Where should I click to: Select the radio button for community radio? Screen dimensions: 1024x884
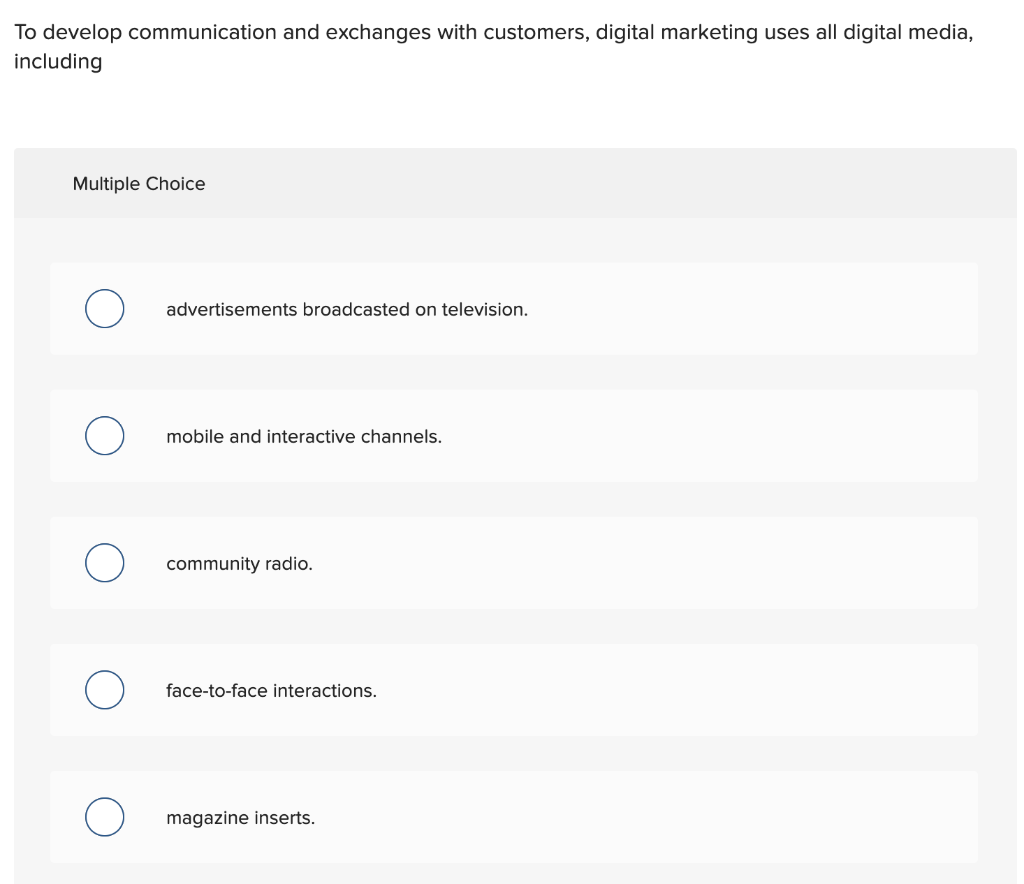(104, 562)
